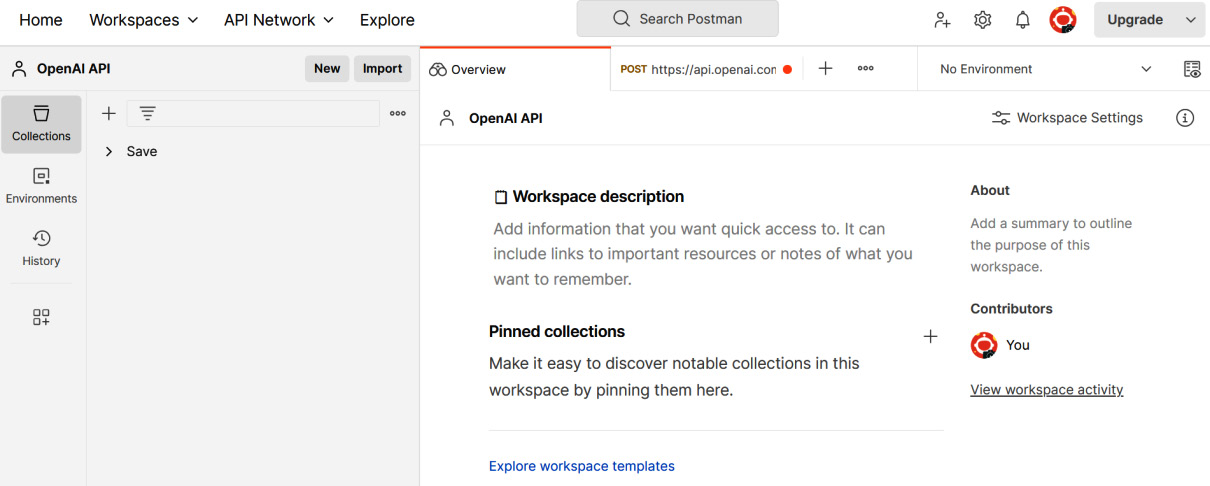Click the Workspace description placeholder text

click(x=703, y=254)
